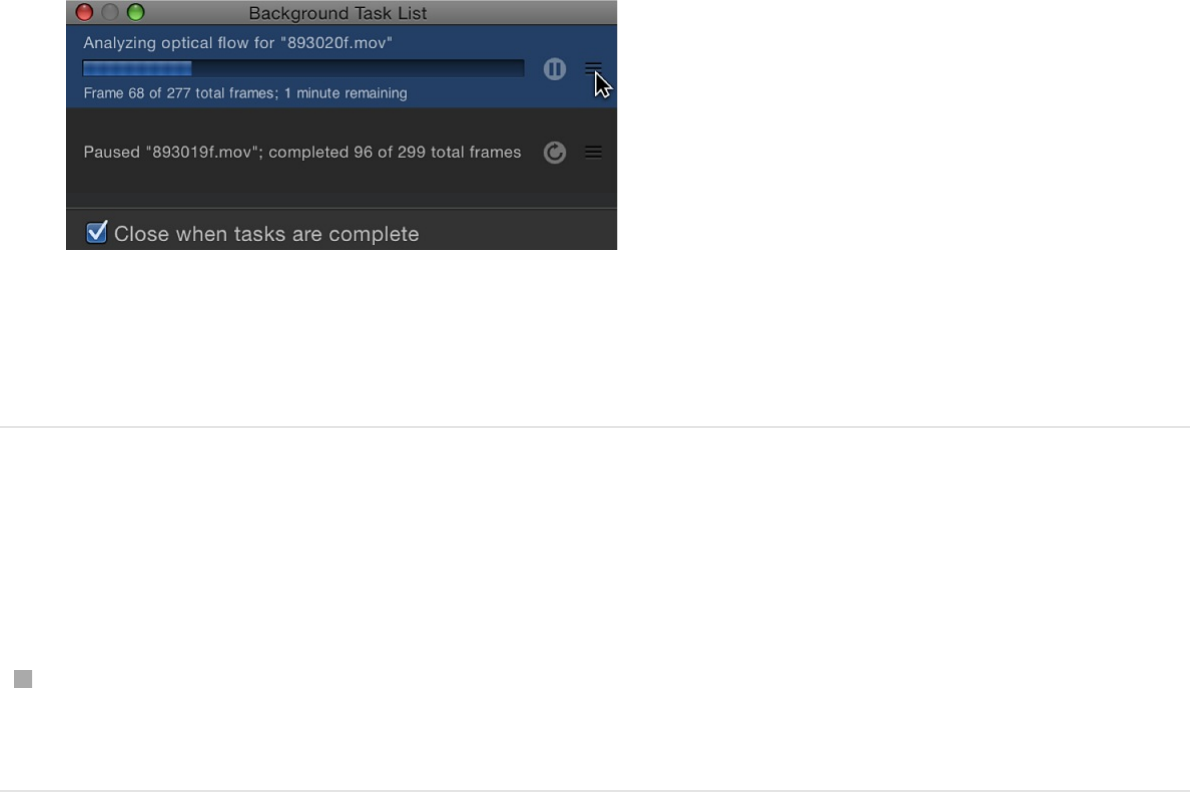Image resolution: width=1190 pixels, height=792 pixels.
Task: Click the reorder handle of the paused 893019f.mov task
Action: point(593,152)
